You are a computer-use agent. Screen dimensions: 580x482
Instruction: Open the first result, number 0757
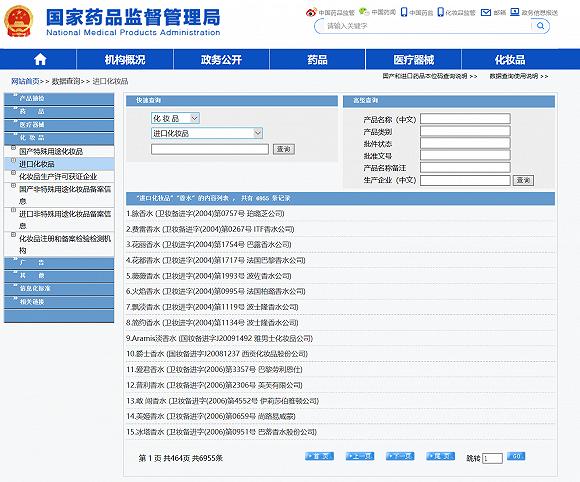[205, 213]
